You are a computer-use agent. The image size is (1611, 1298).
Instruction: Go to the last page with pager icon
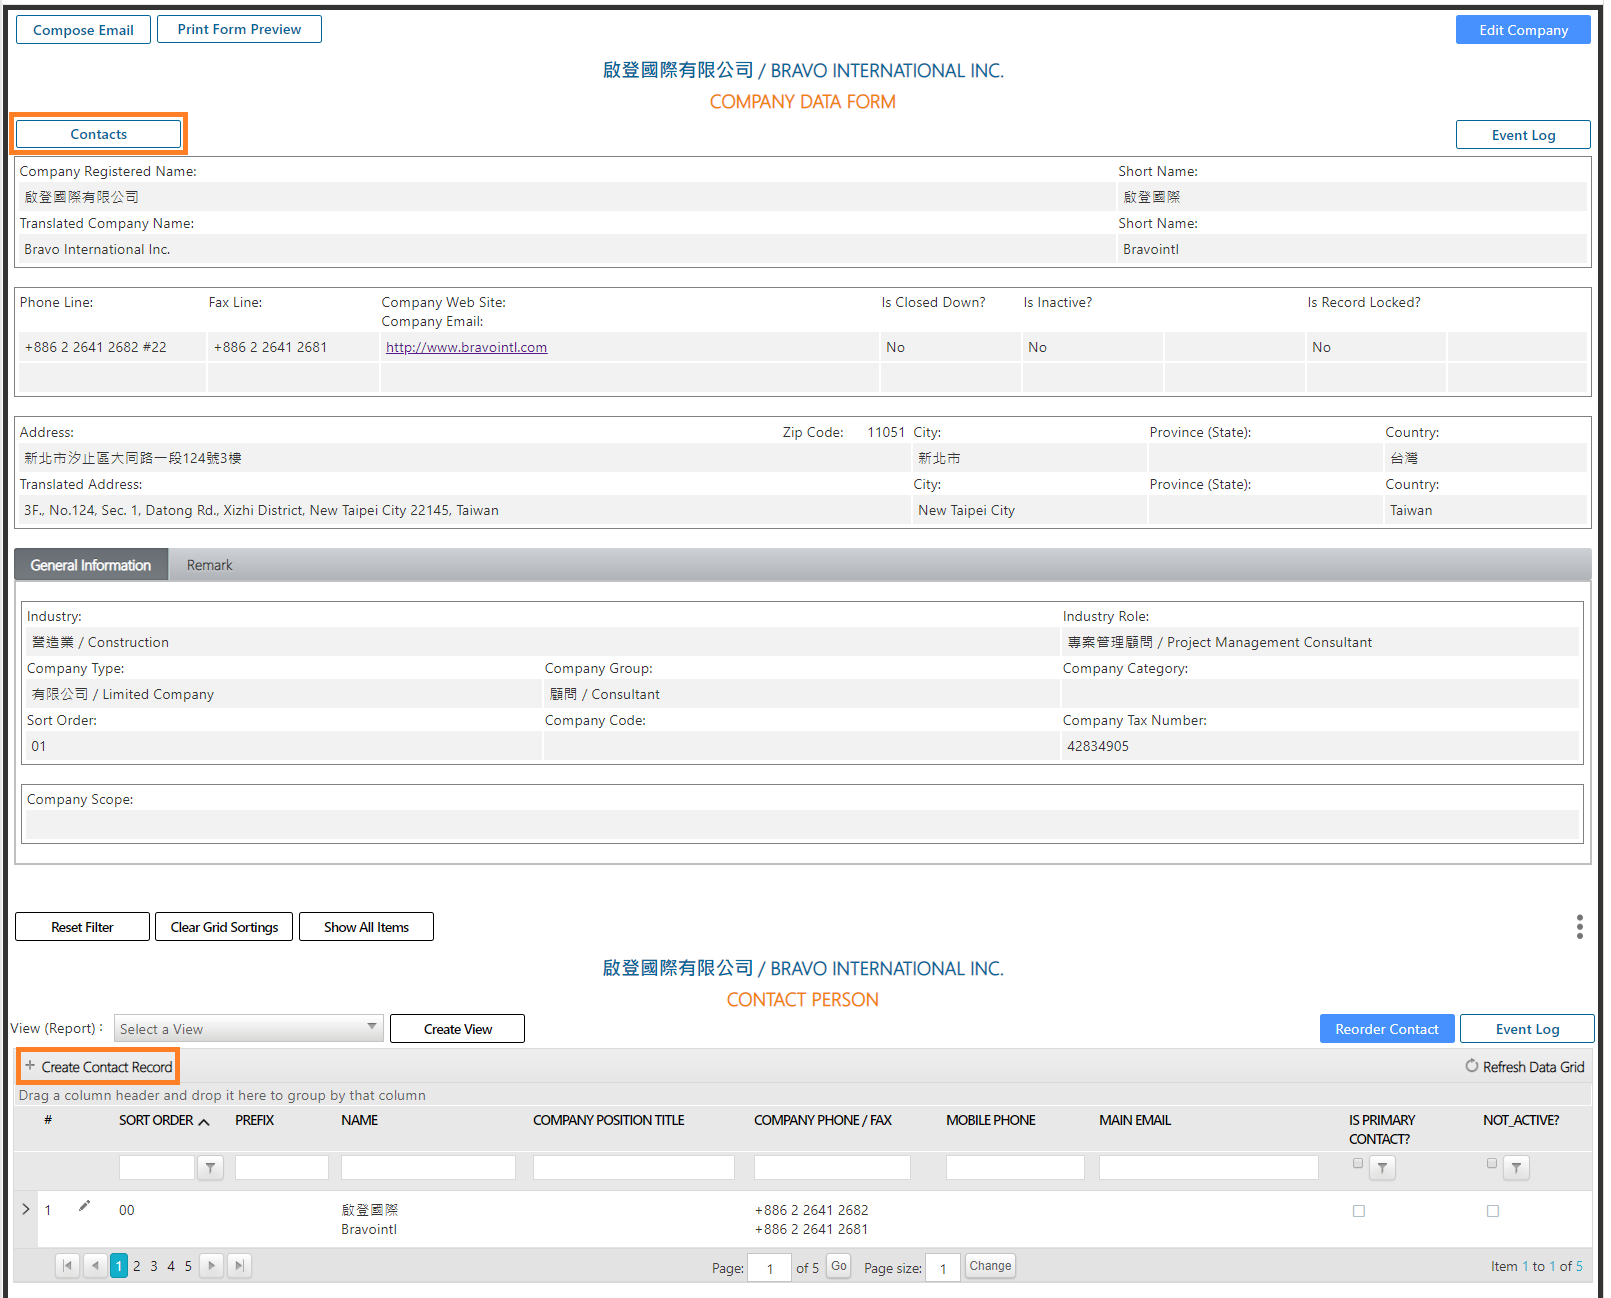239,1265
